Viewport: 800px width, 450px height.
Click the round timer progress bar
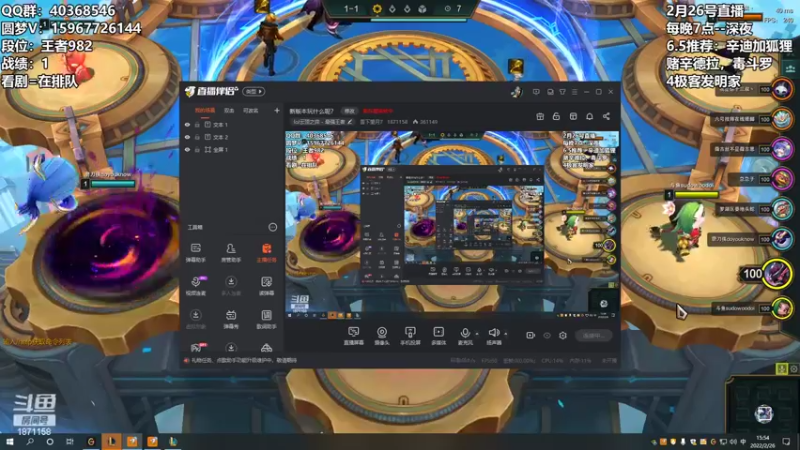[418, 20]
